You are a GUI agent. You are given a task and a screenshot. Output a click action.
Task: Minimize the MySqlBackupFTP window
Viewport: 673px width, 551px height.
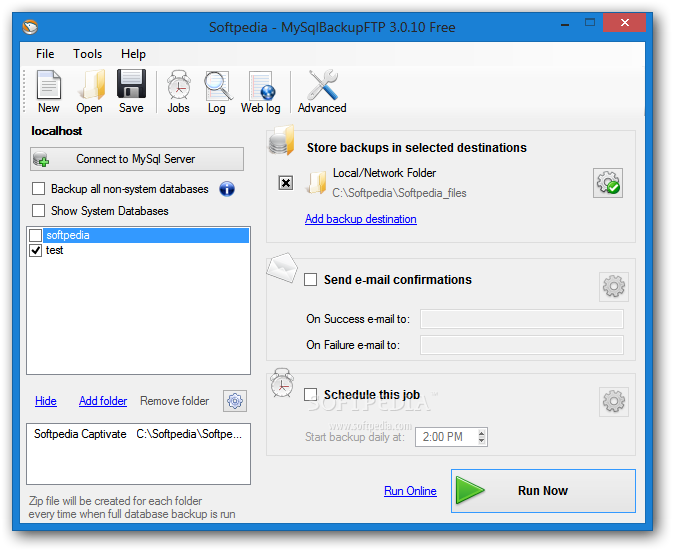(565, 24)
